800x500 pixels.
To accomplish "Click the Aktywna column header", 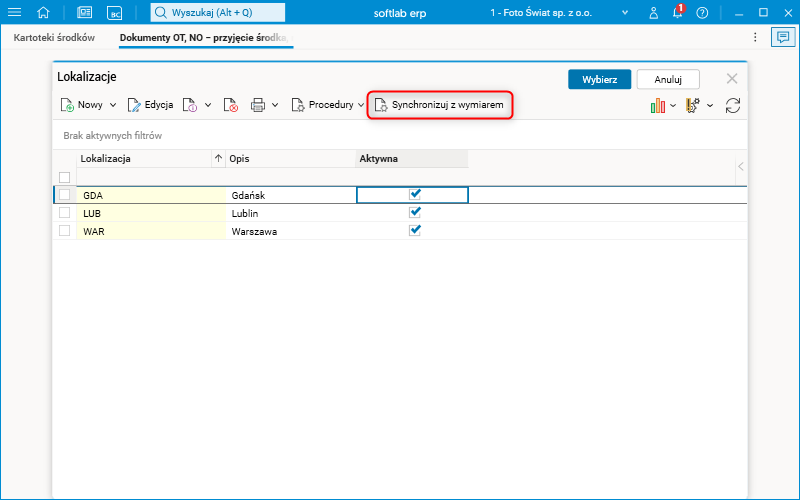I will 411,159.
